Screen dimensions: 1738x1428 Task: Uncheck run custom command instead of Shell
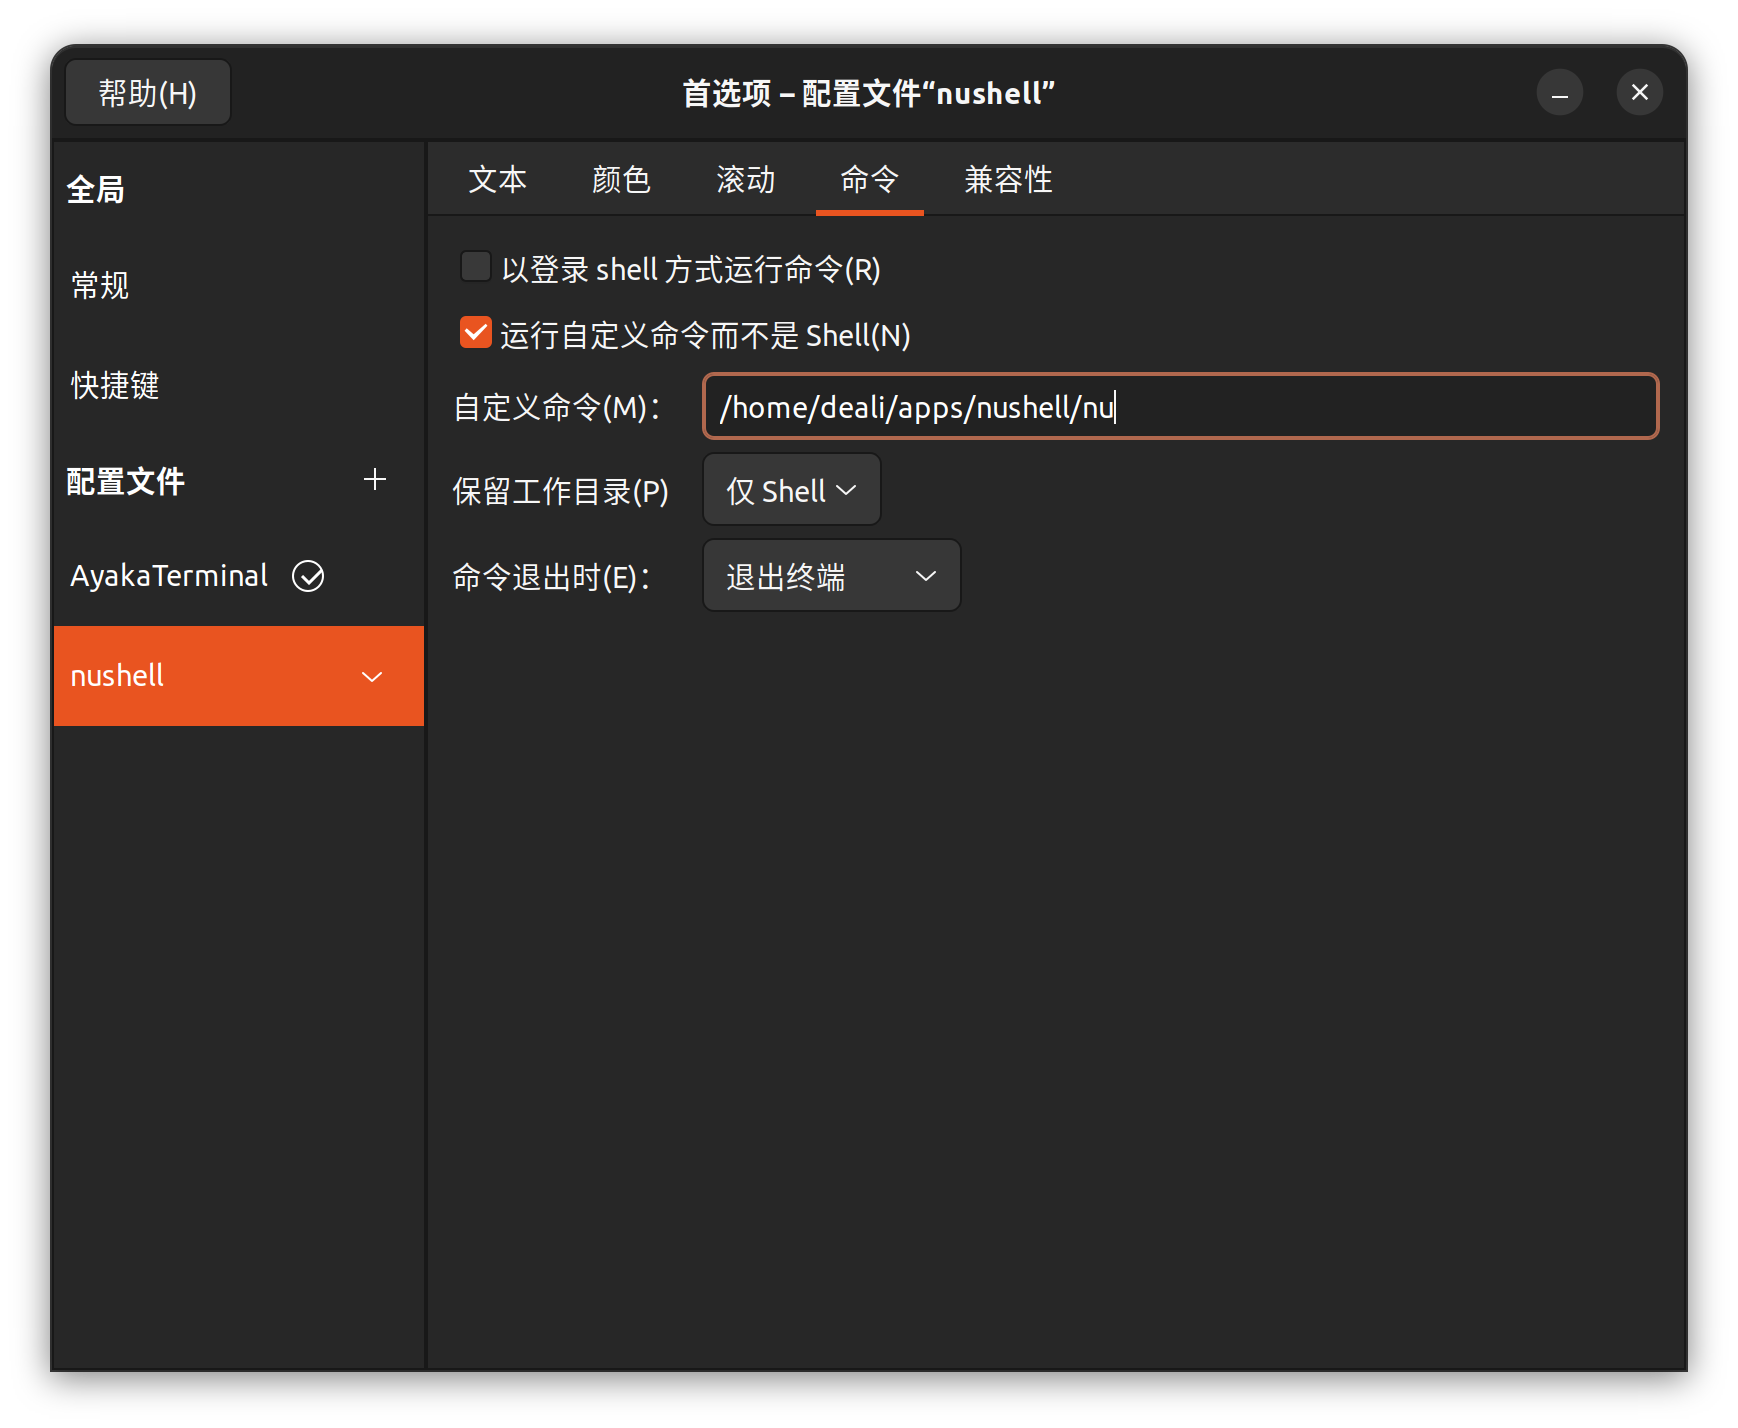pyautogui.click(x=475, y=333)
